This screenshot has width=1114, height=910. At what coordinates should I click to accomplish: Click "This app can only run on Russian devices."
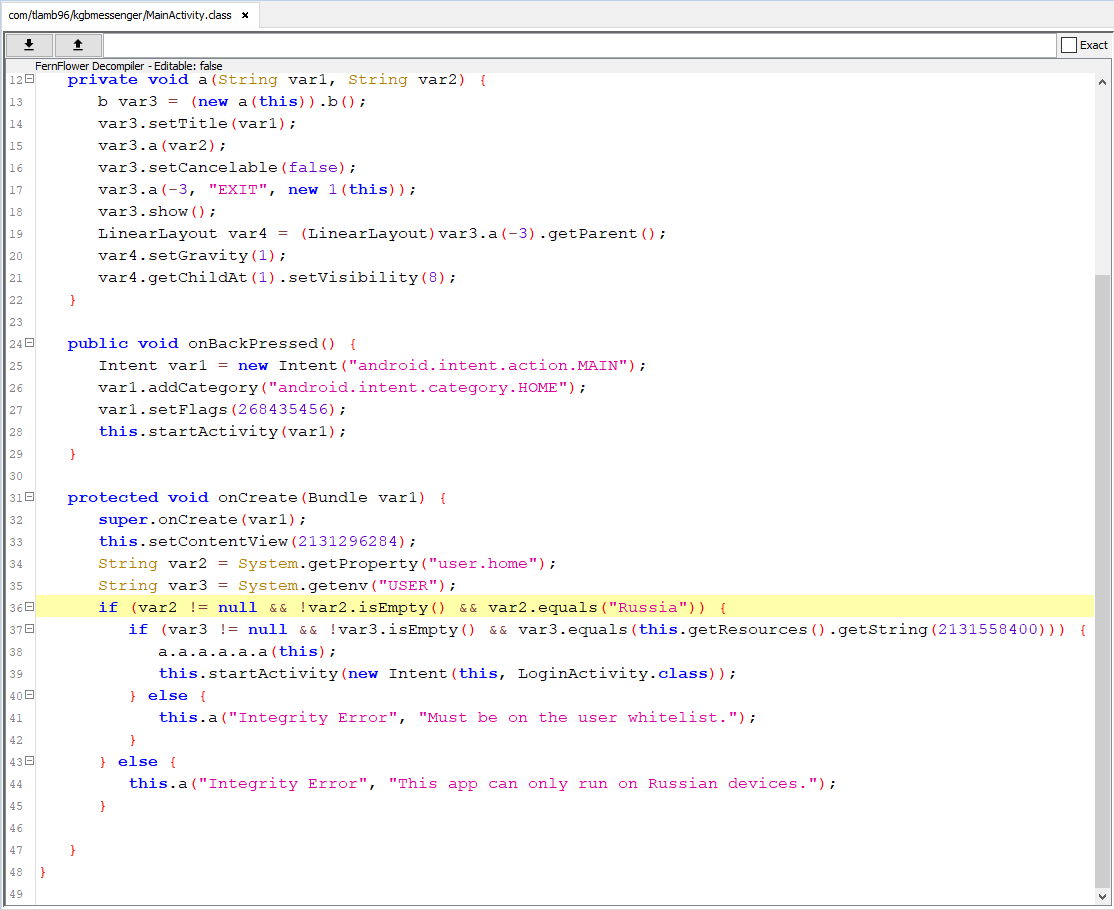click(x=603, y=784)
